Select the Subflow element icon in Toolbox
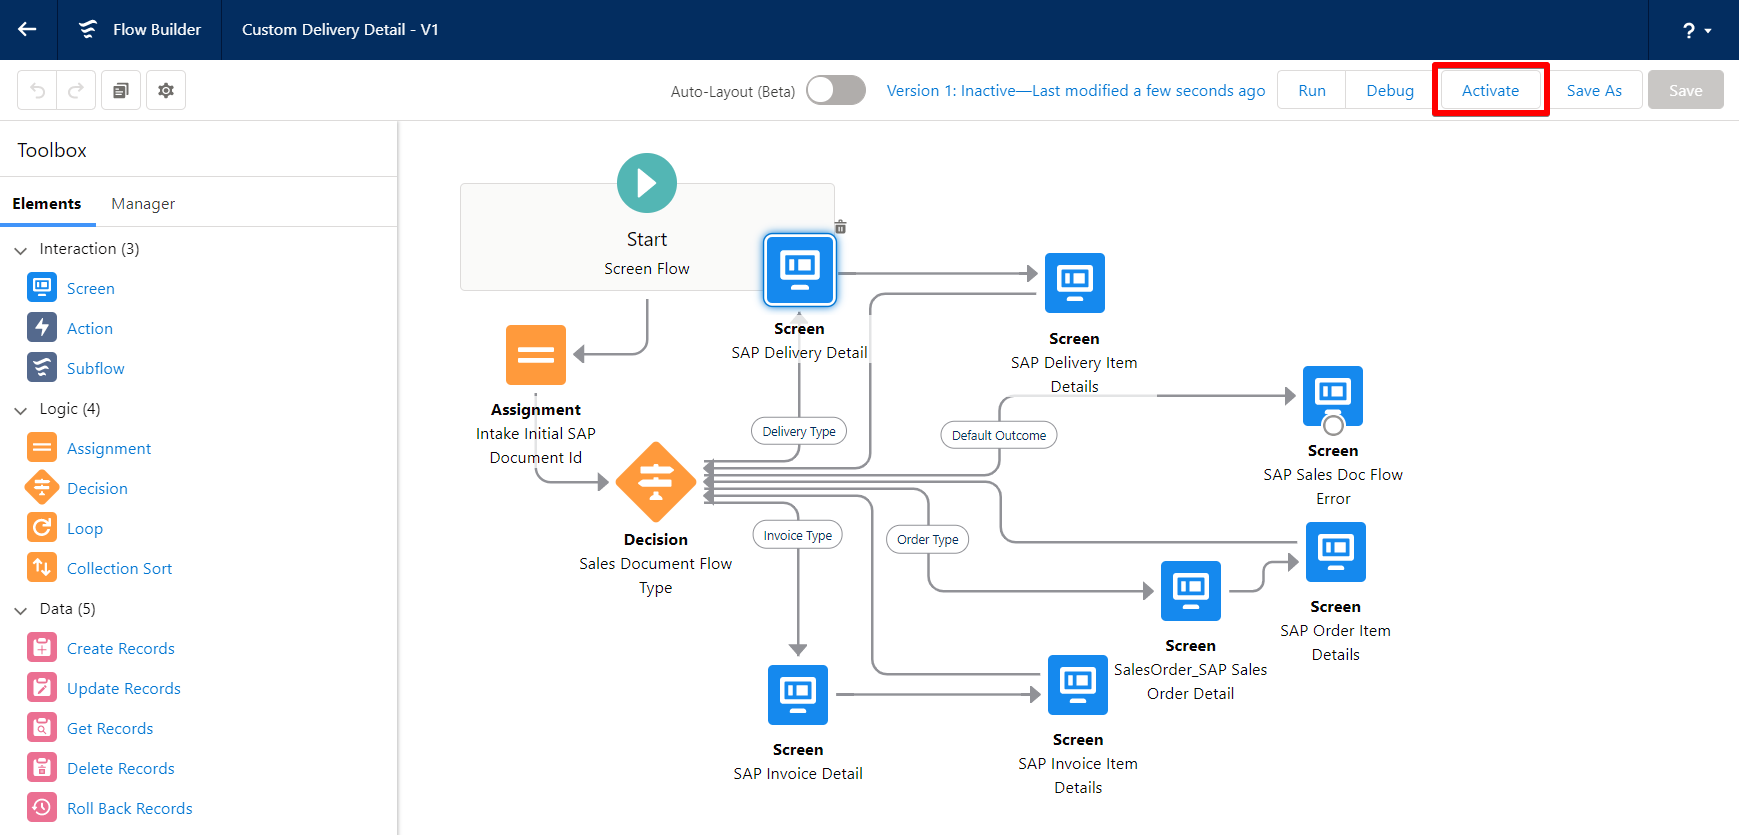 click(42, 367)
